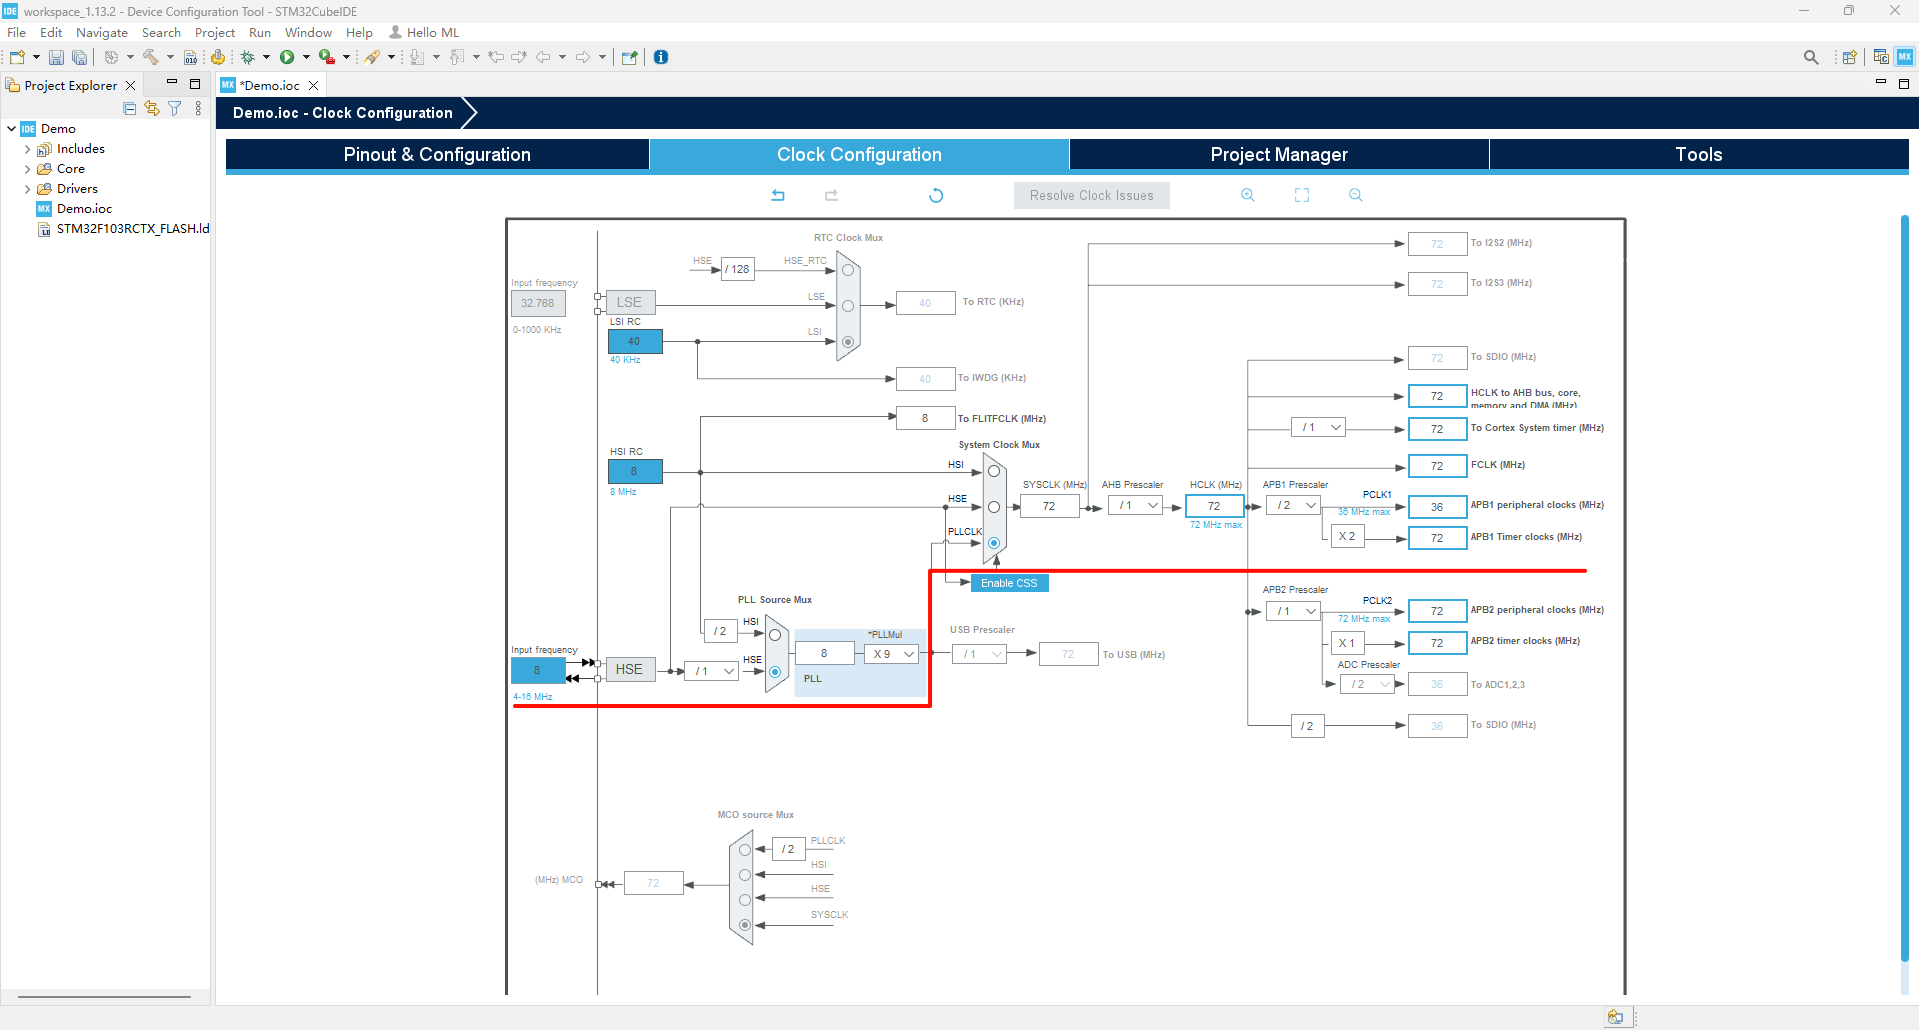Click the HCLK (MHz) value field
Viewport: 1919px width, 1030px height.
tap(1214, 506)
